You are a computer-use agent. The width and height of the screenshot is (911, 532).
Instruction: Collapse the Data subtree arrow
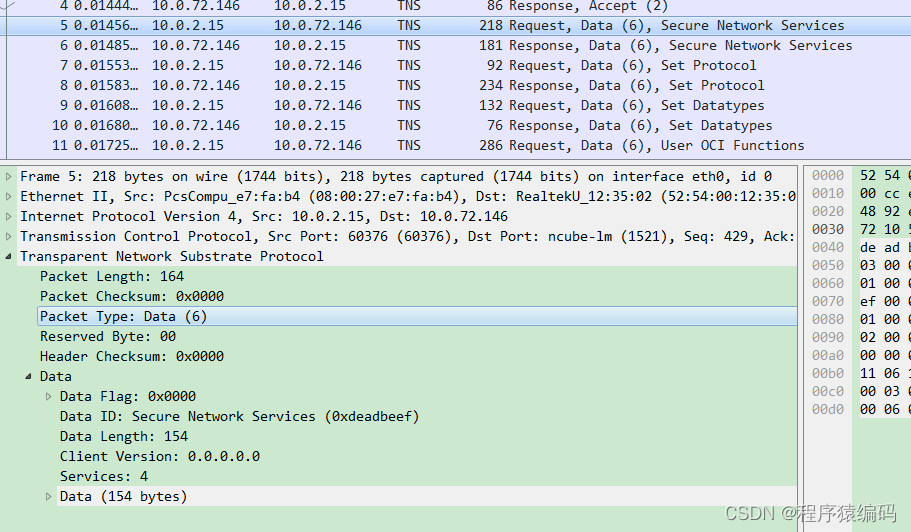pyautogui.click(x=29, y=376)
